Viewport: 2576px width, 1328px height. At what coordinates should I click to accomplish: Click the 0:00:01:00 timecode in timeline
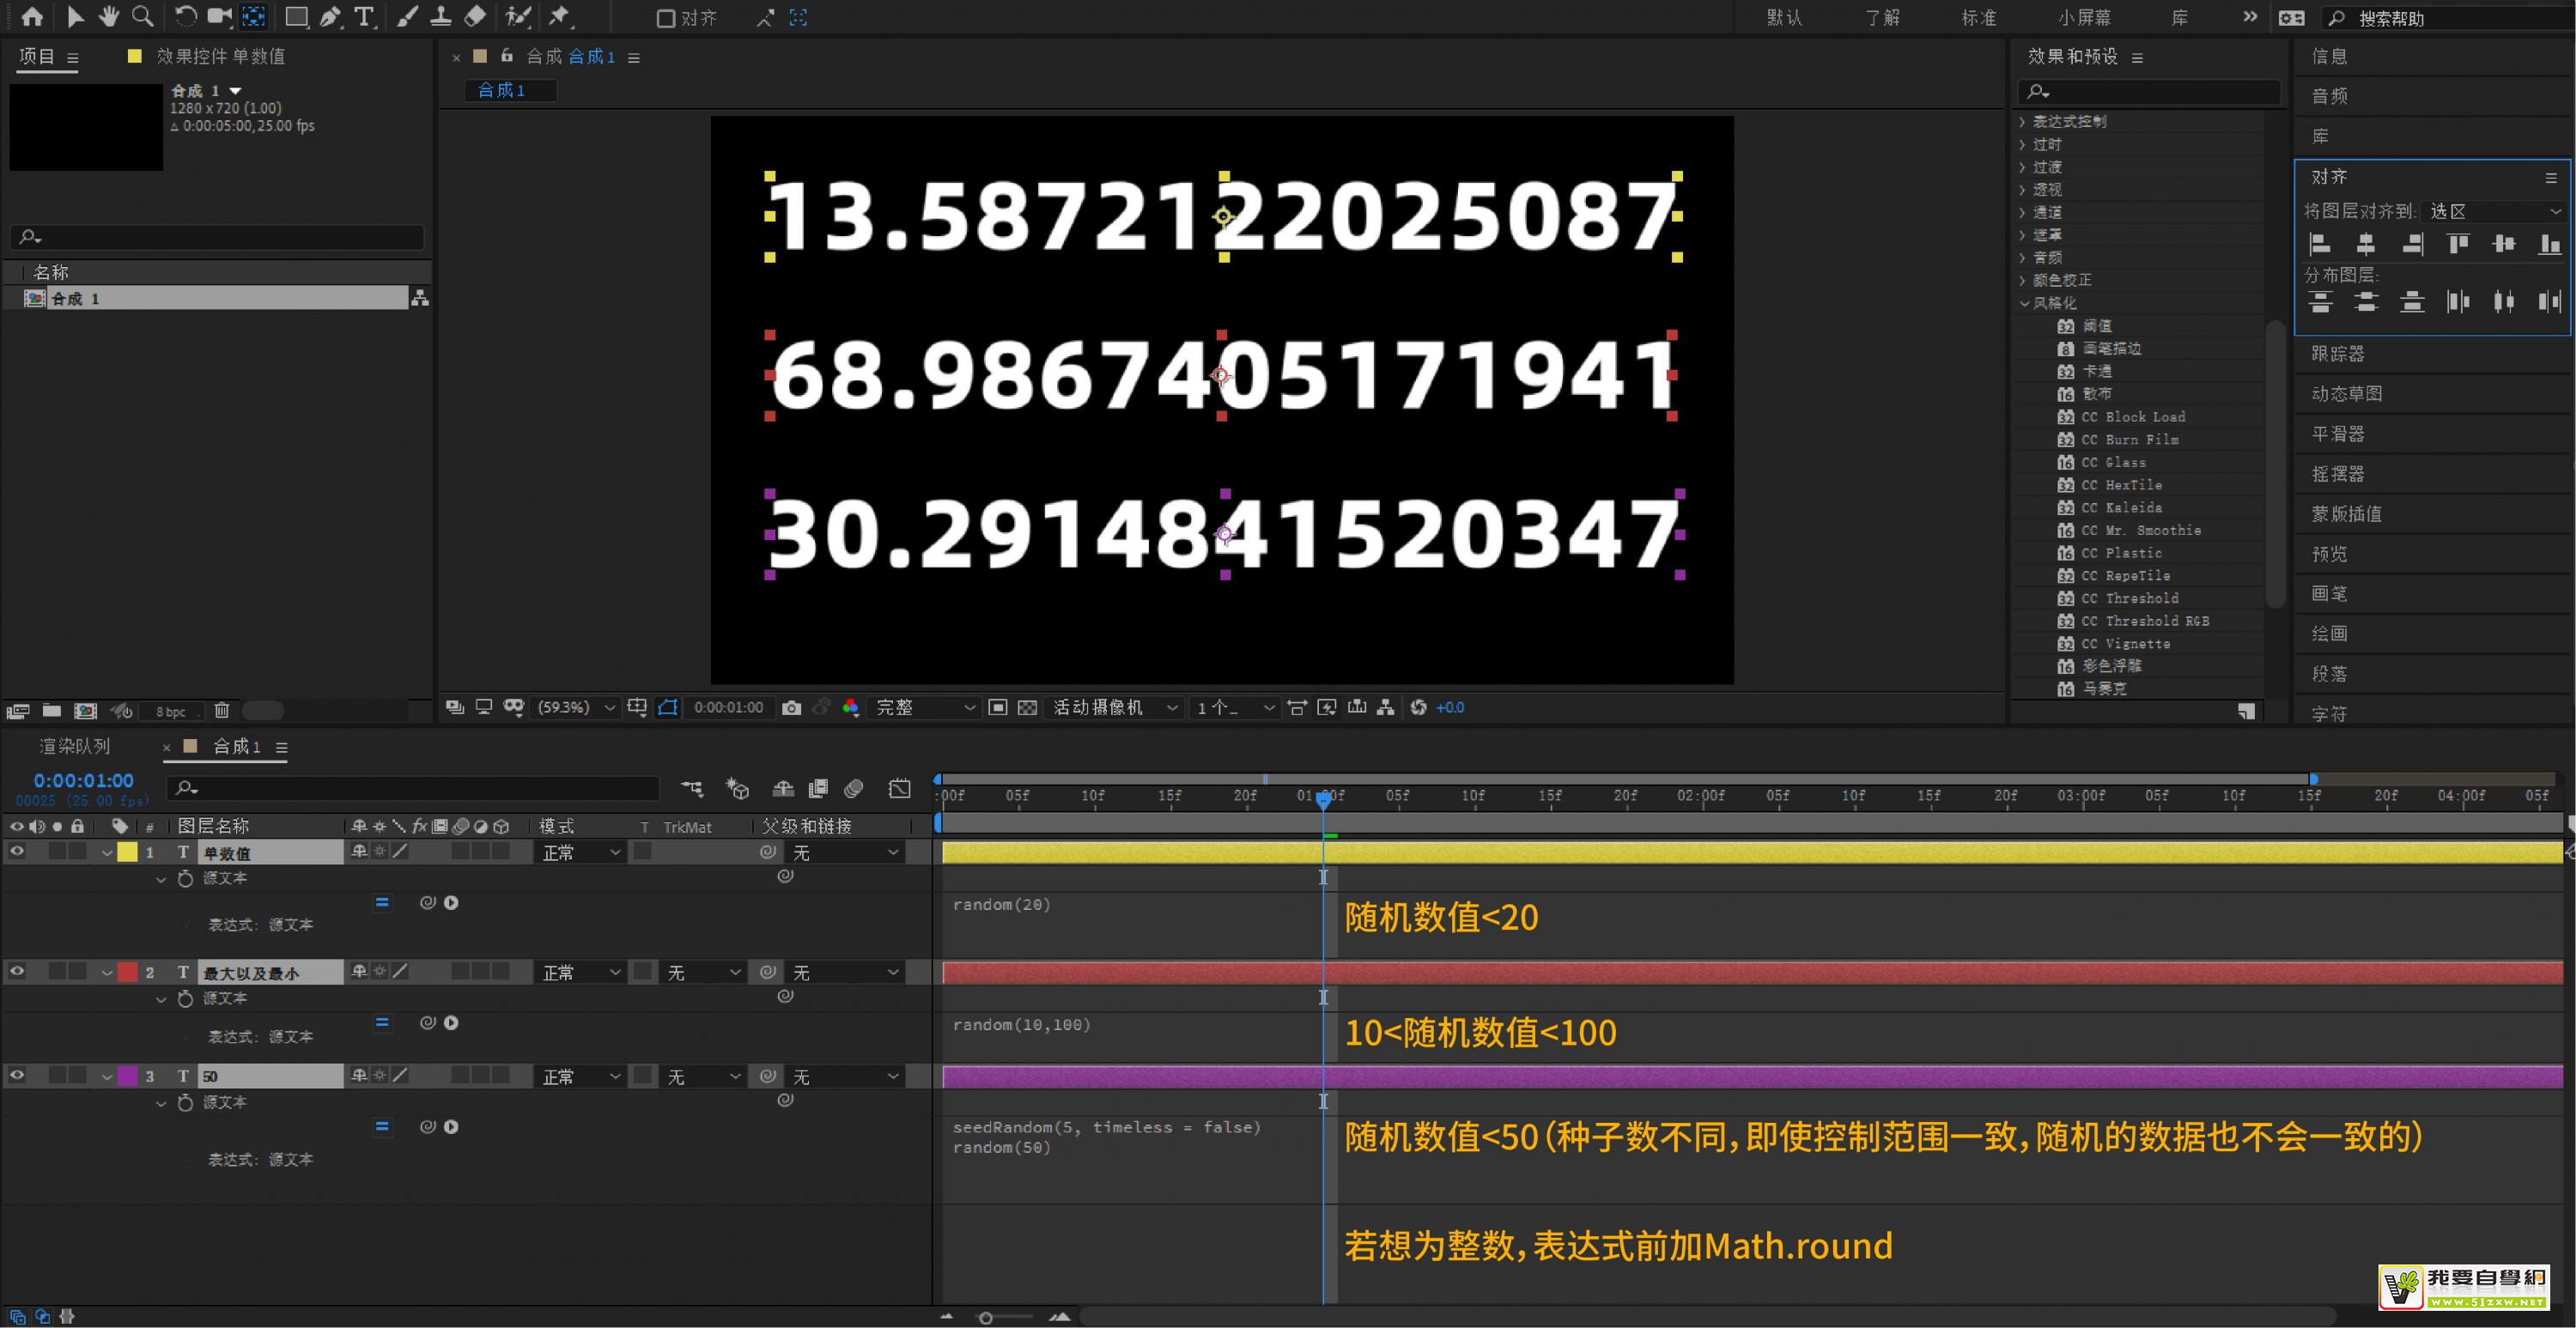(83, 781)
